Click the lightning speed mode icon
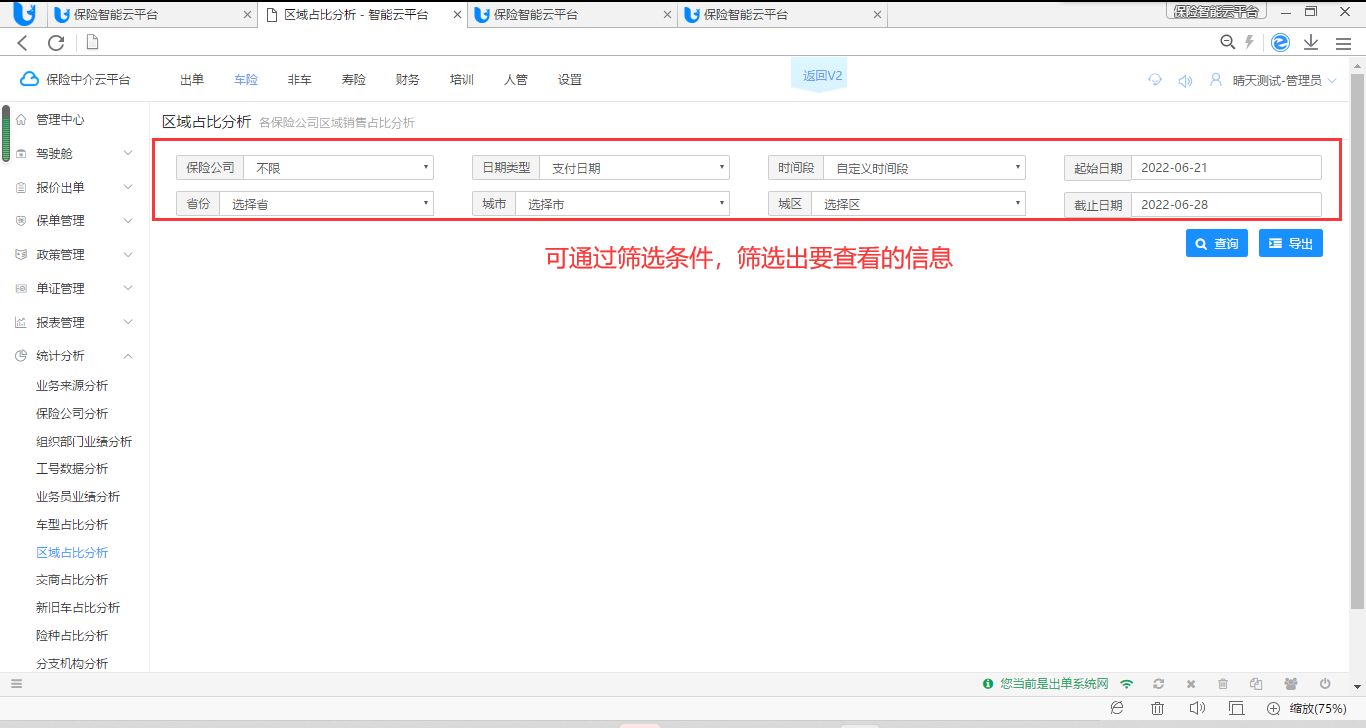Screen dimensions: 1366x728 (x=1249, y=42)
